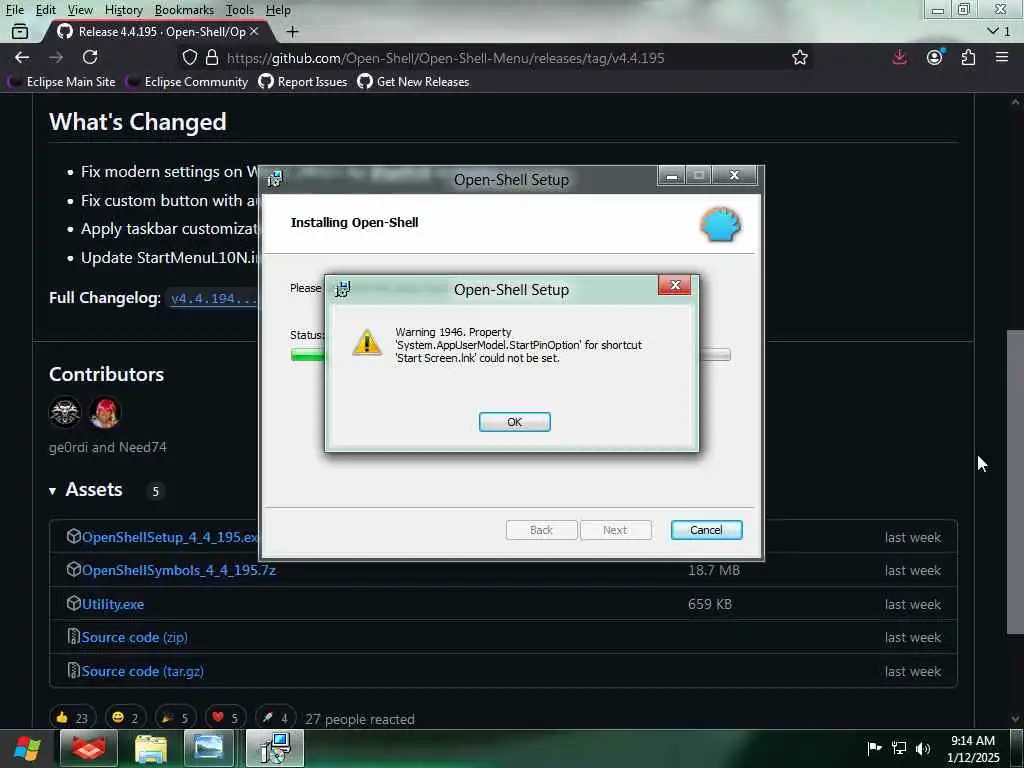
Task: Click the recent browsing firefox view icon
Action: 20,31
